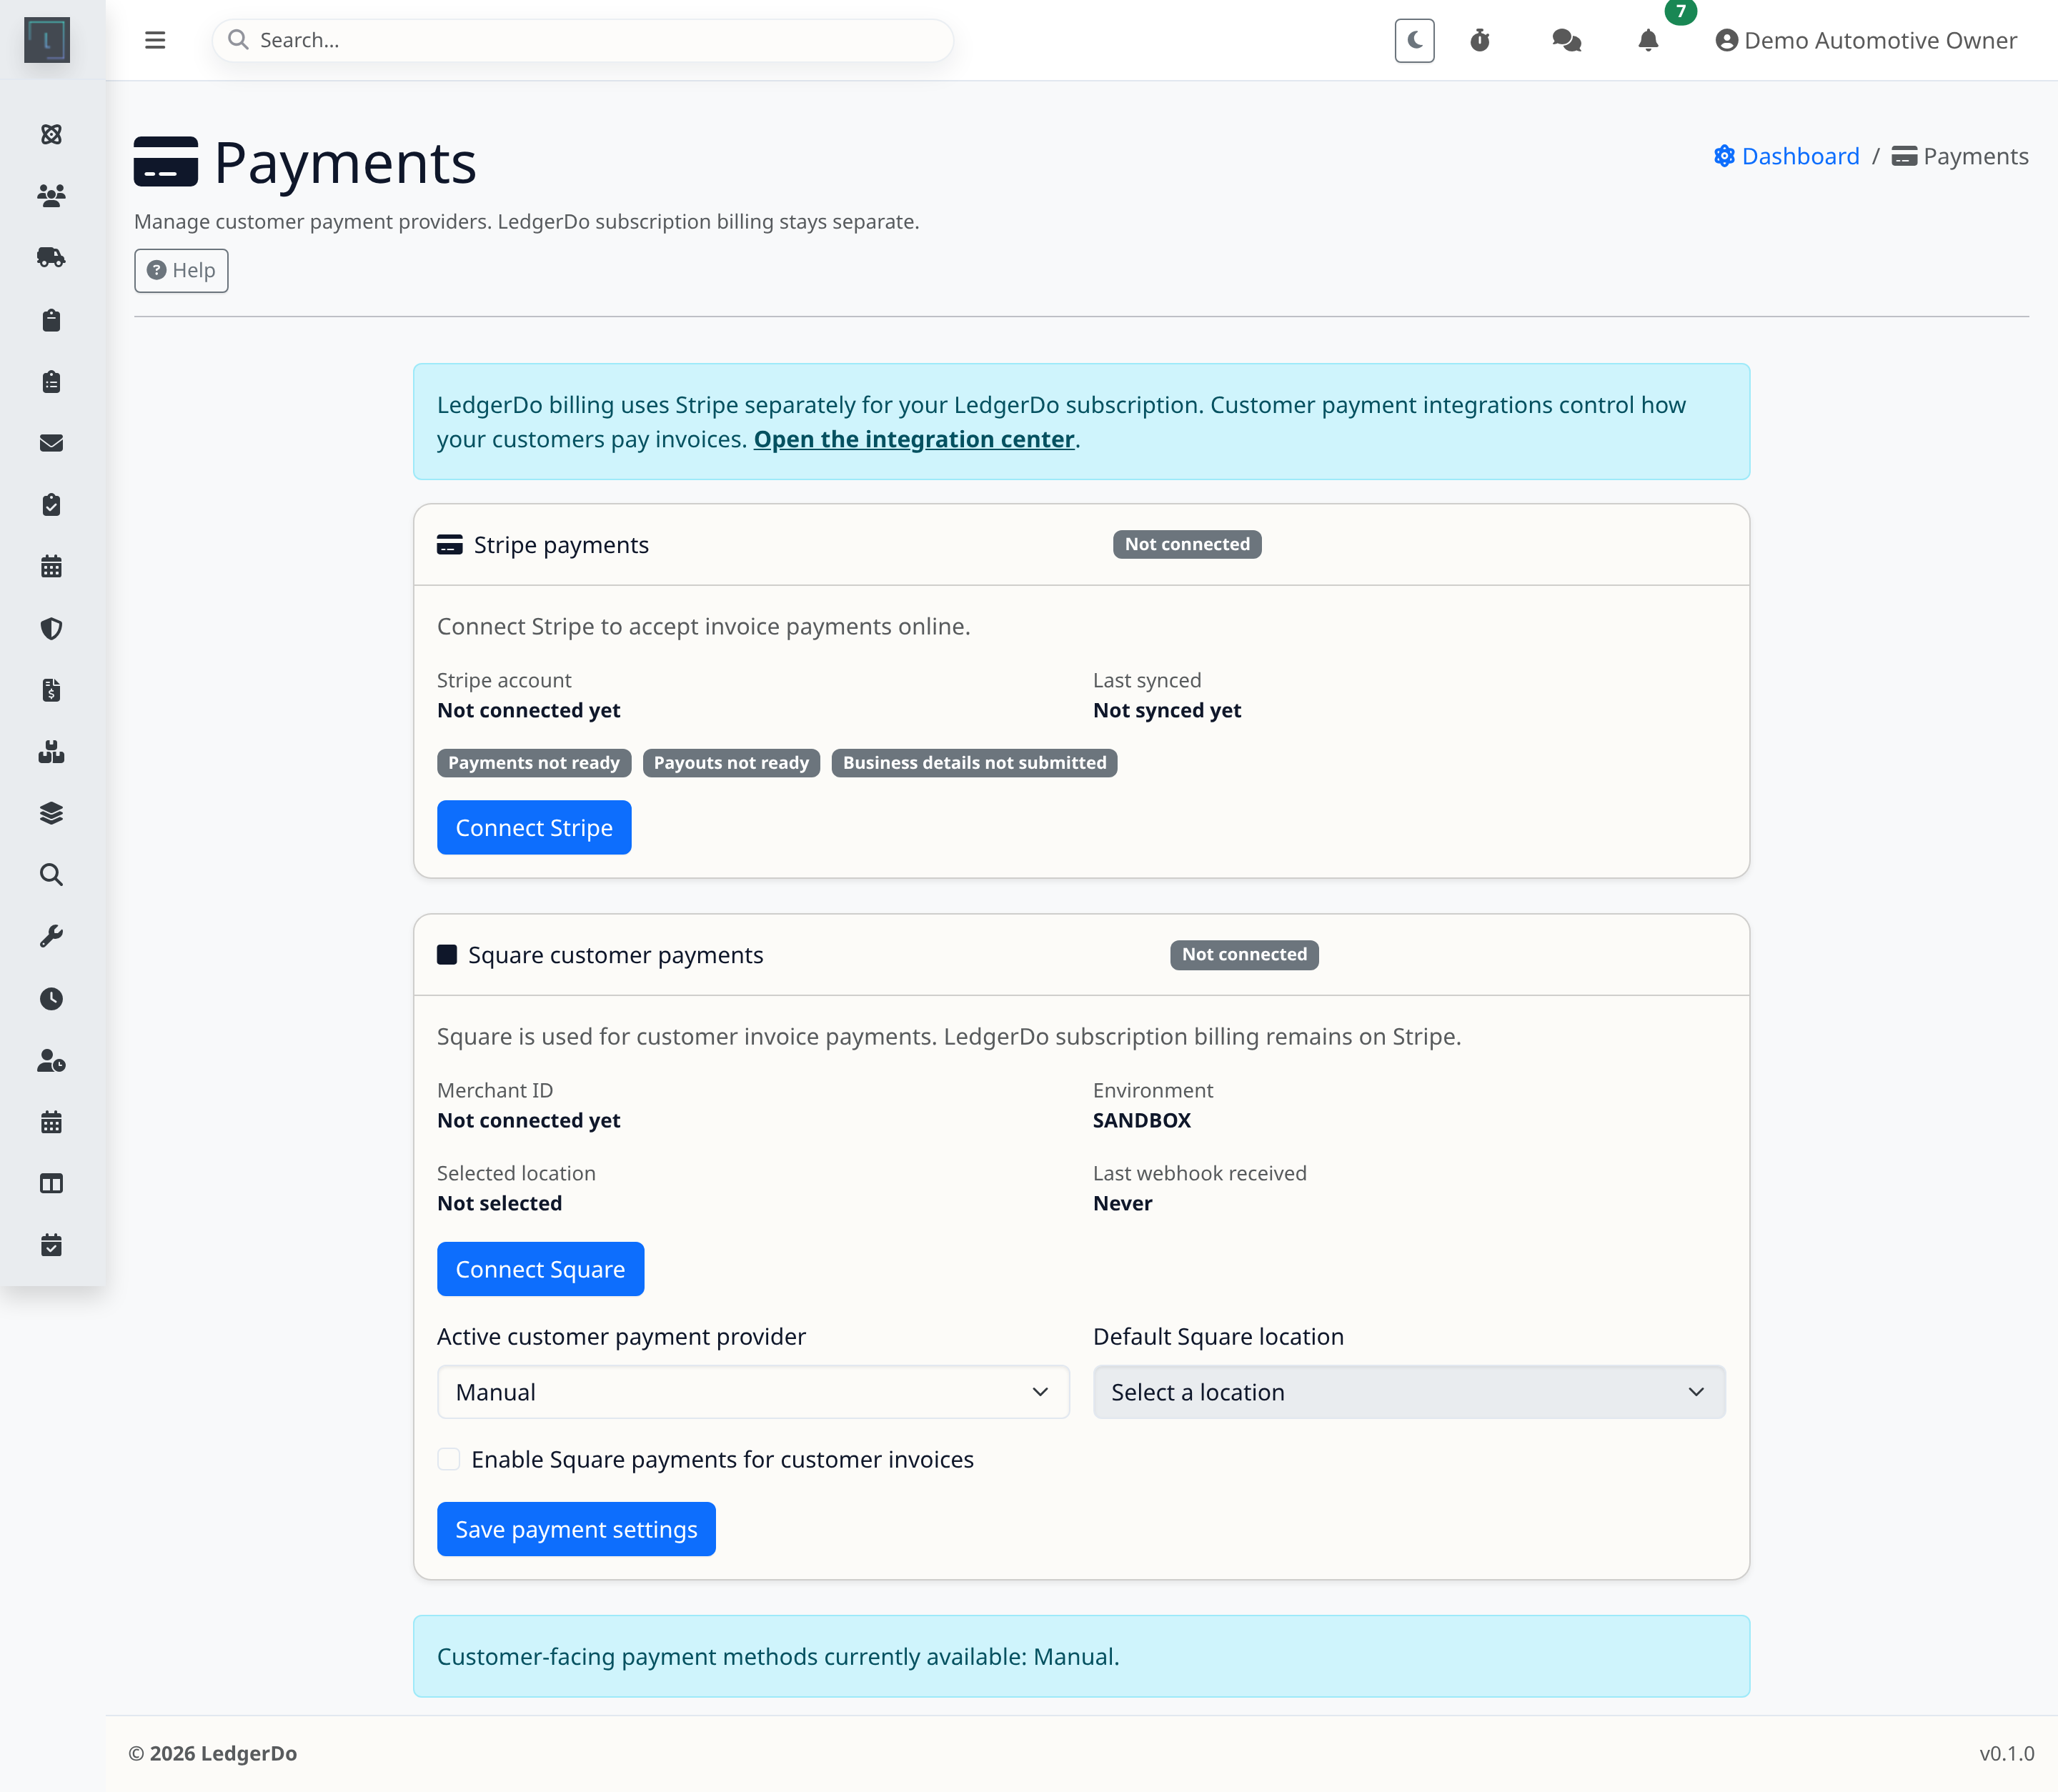Click the LedgerDo logo in top-left
The image size is (2058, 1792).
coord(47,40)
